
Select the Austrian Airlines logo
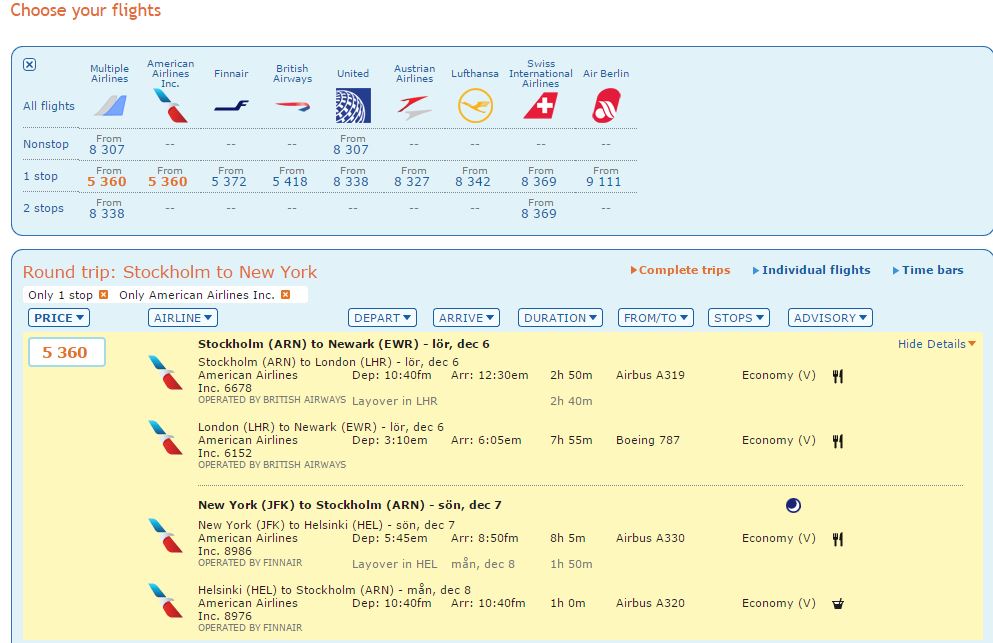pos(414,106)
